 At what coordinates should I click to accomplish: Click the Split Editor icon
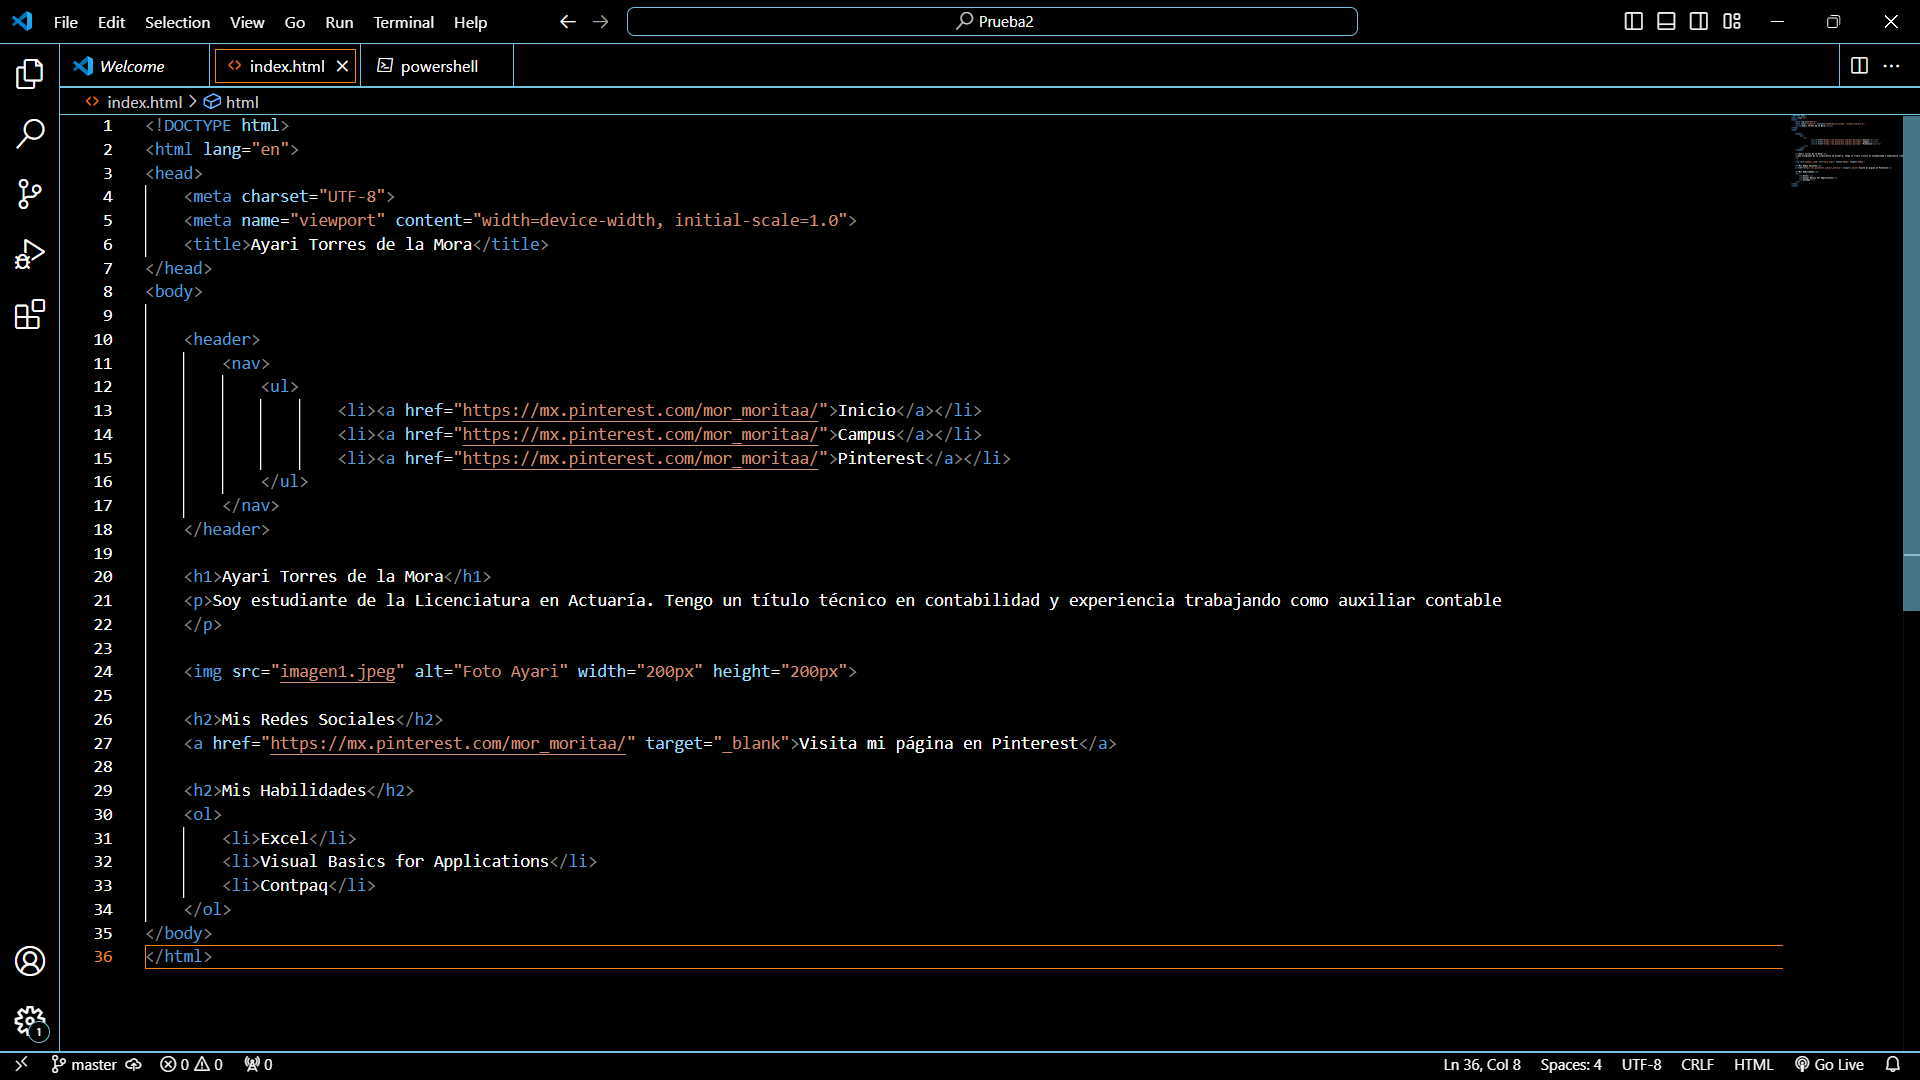pos(1860,66)
